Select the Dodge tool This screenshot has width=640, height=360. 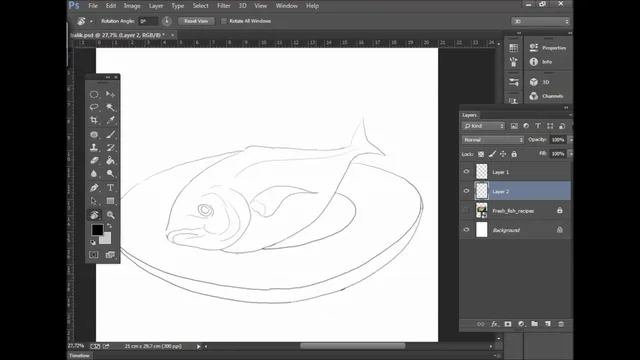tap(110, 173)
